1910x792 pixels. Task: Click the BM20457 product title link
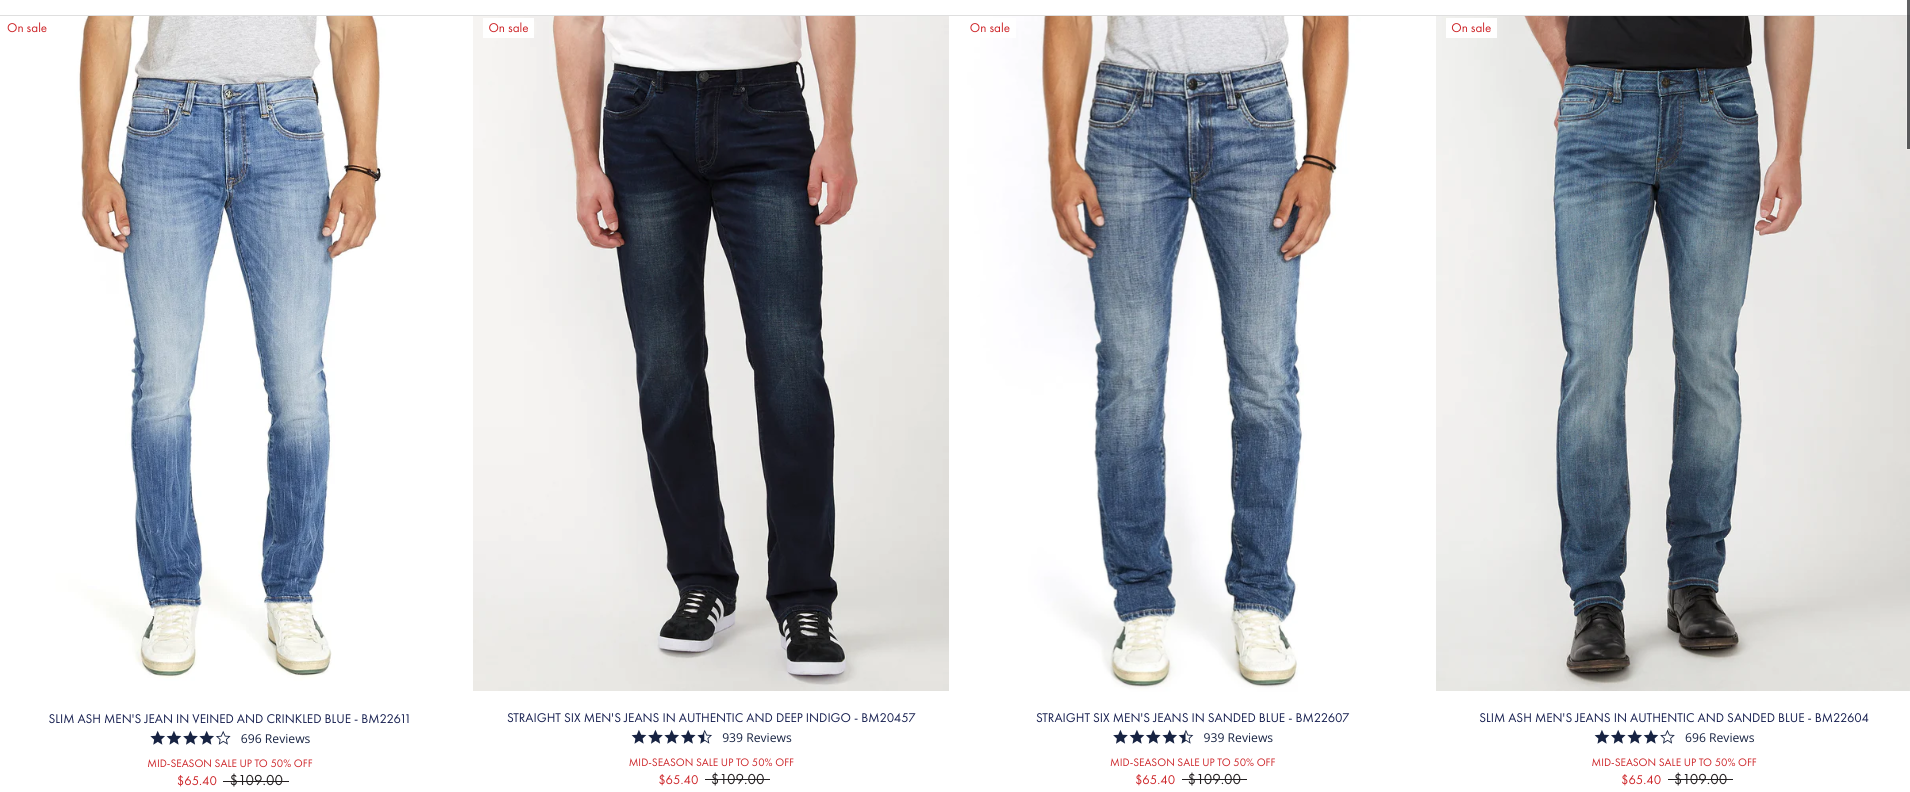[711, 718]
